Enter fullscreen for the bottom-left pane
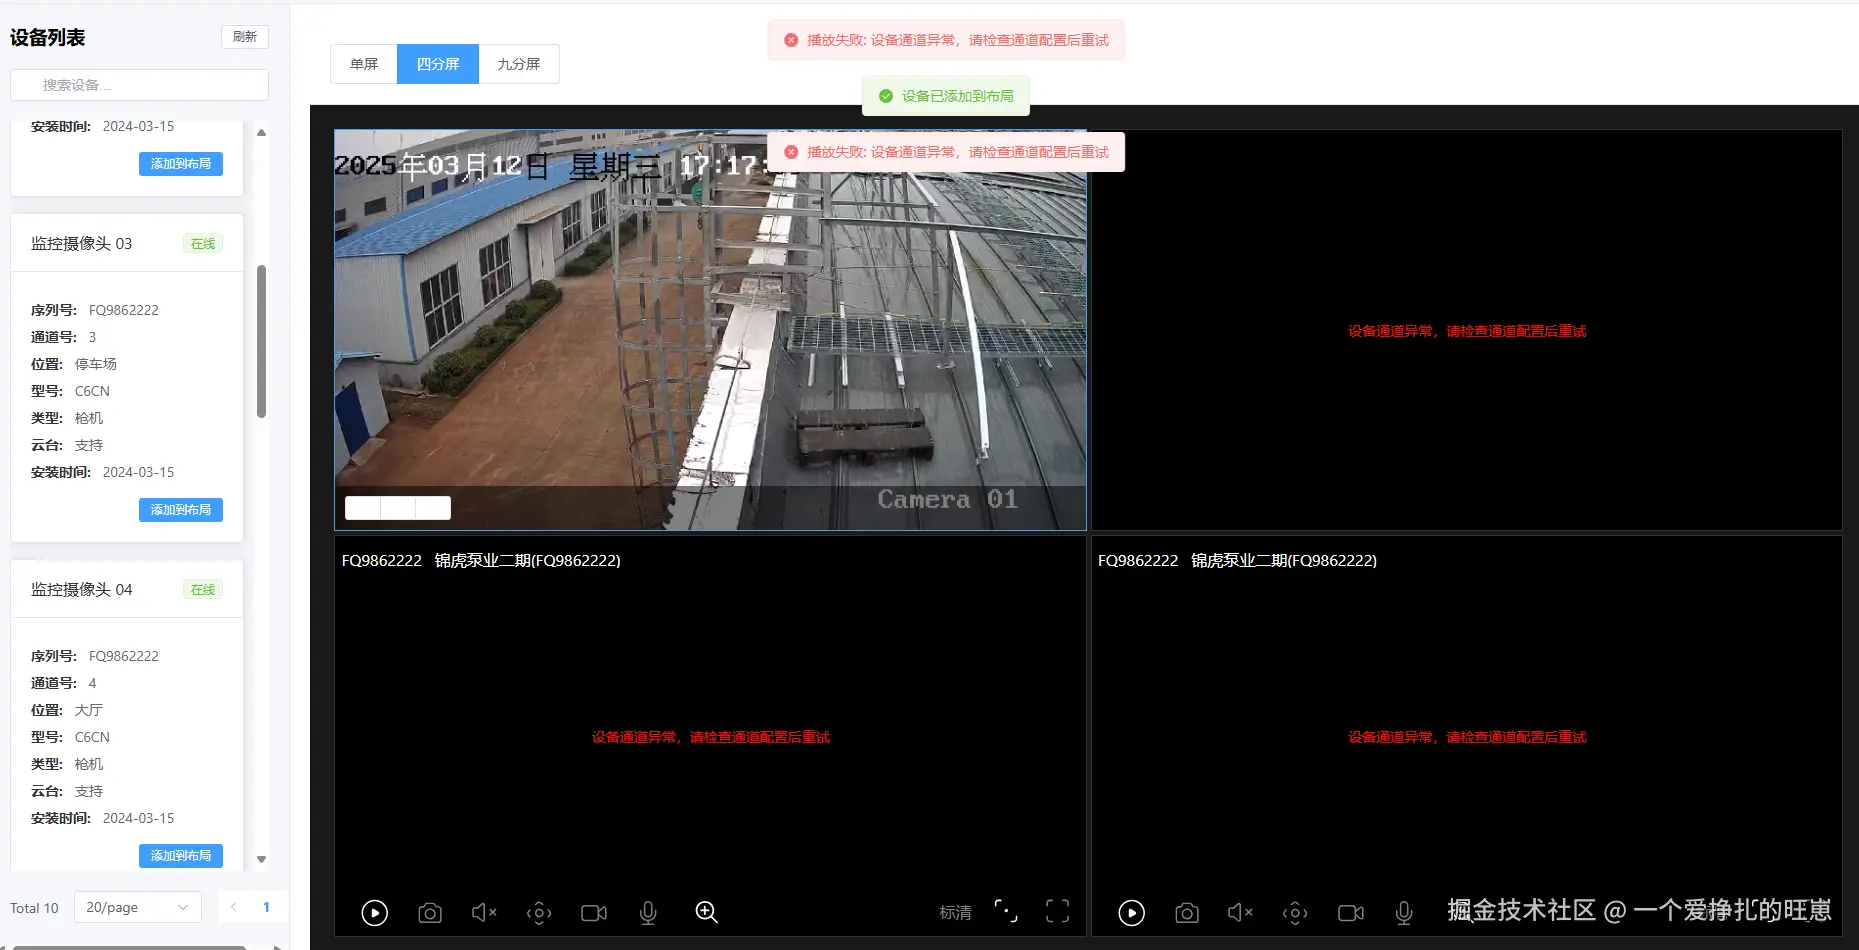This screenshot has height=950, width=1859. click(x=1057, y=911)
